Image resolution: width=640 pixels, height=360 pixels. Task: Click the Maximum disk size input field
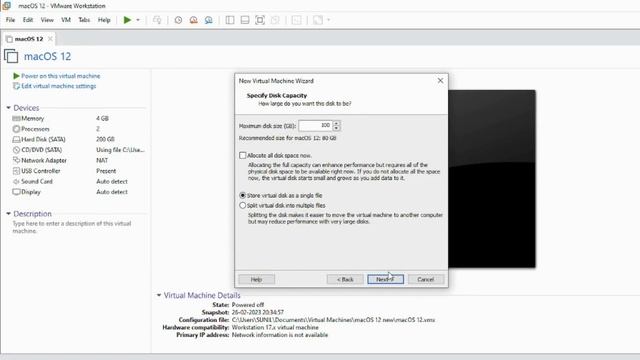[x=315, y=126]
